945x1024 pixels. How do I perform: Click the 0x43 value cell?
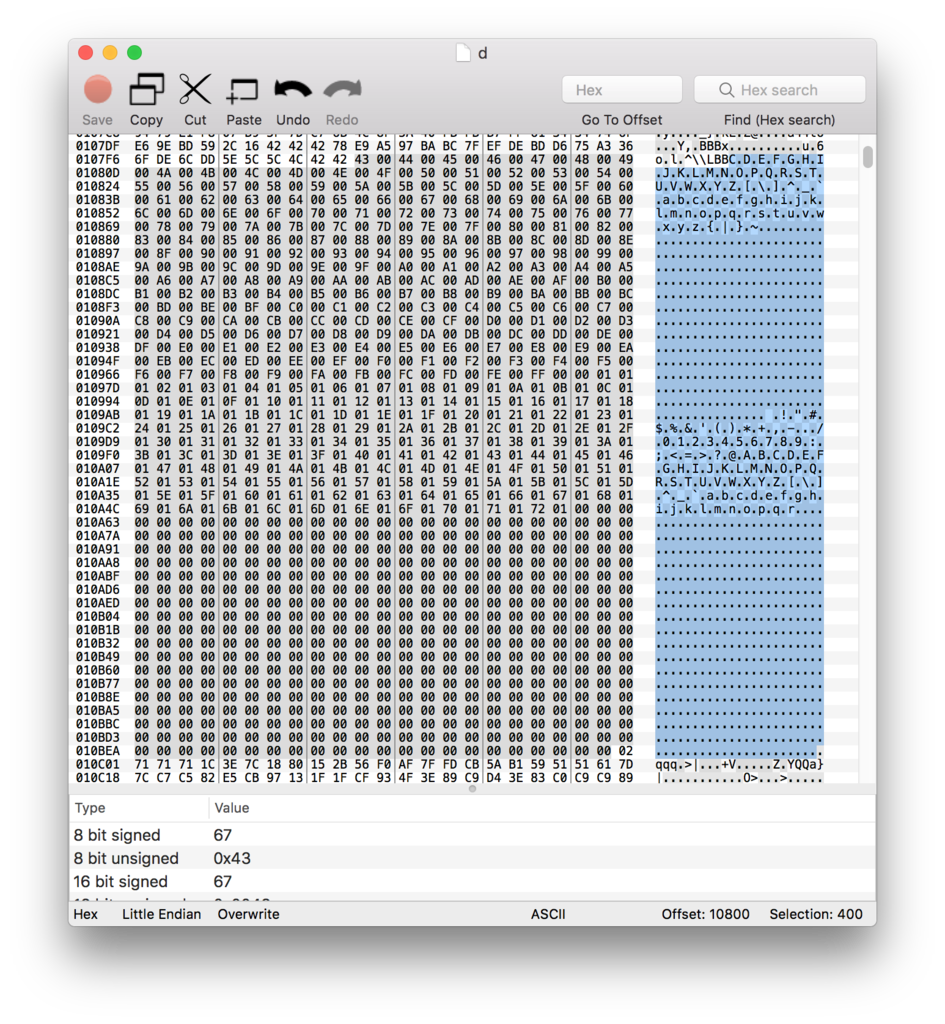232,858
